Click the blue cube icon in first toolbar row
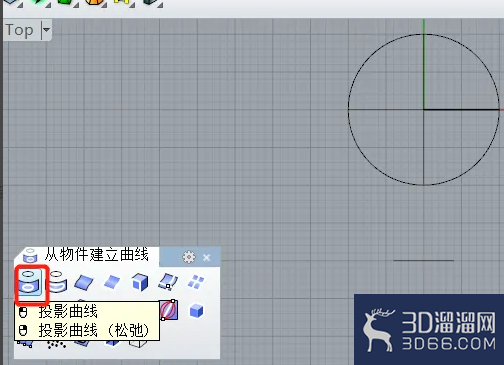Screen dimensions: 504x365 tap(140, 282)
